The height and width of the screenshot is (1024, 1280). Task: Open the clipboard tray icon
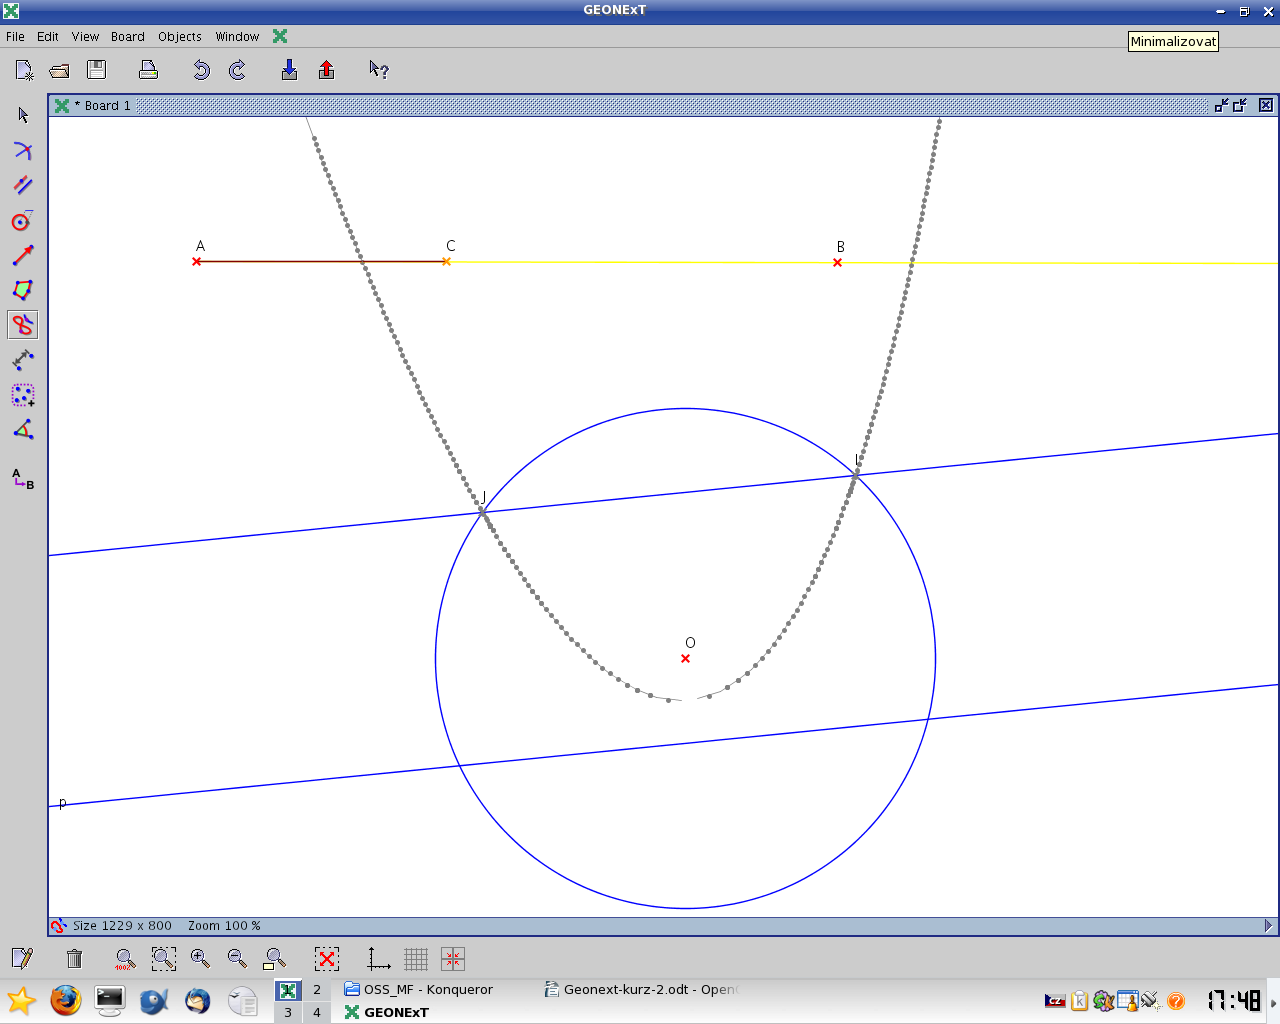coord(1079,1000)
